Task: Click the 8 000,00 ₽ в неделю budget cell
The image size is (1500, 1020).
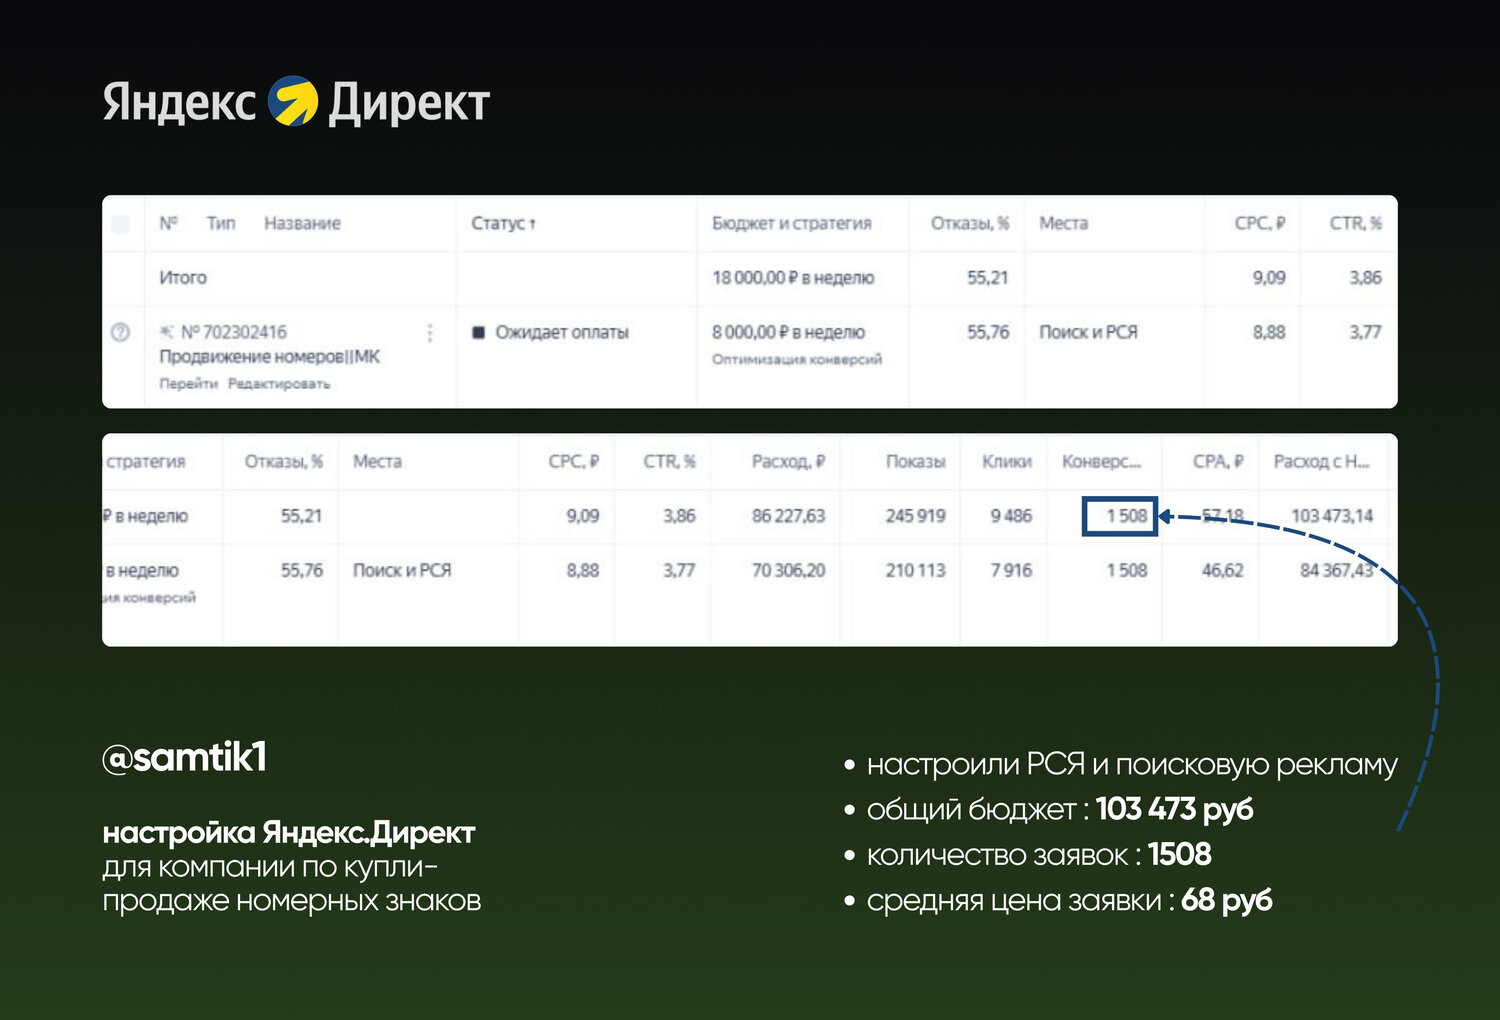Action: tap(788, 332)
